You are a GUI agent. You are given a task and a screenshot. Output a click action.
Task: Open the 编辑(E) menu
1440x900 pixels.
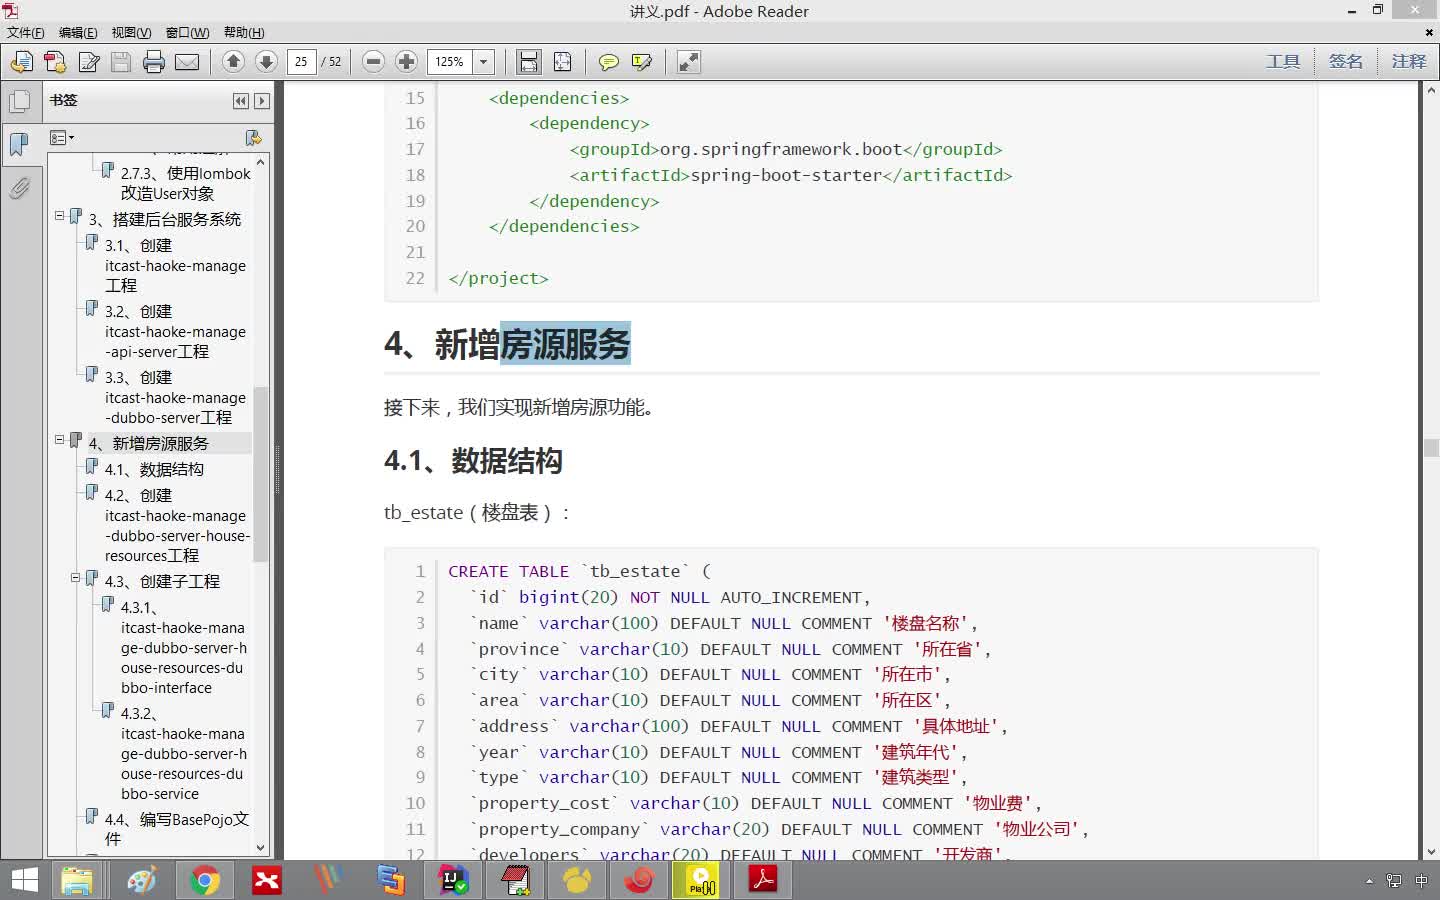78,32
